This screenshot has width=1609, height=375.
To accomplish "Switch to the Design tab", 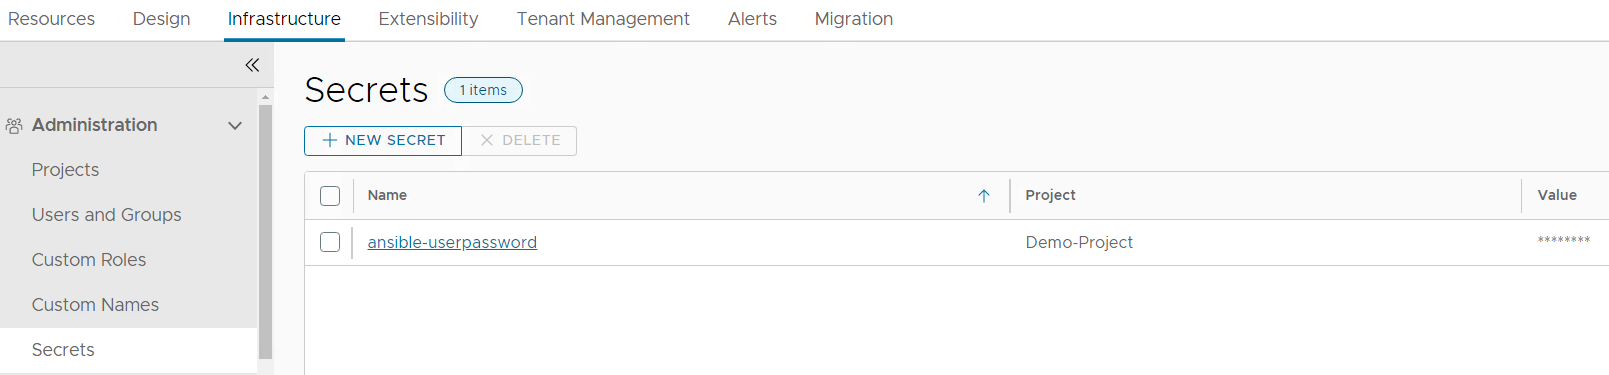I will 161,19.
